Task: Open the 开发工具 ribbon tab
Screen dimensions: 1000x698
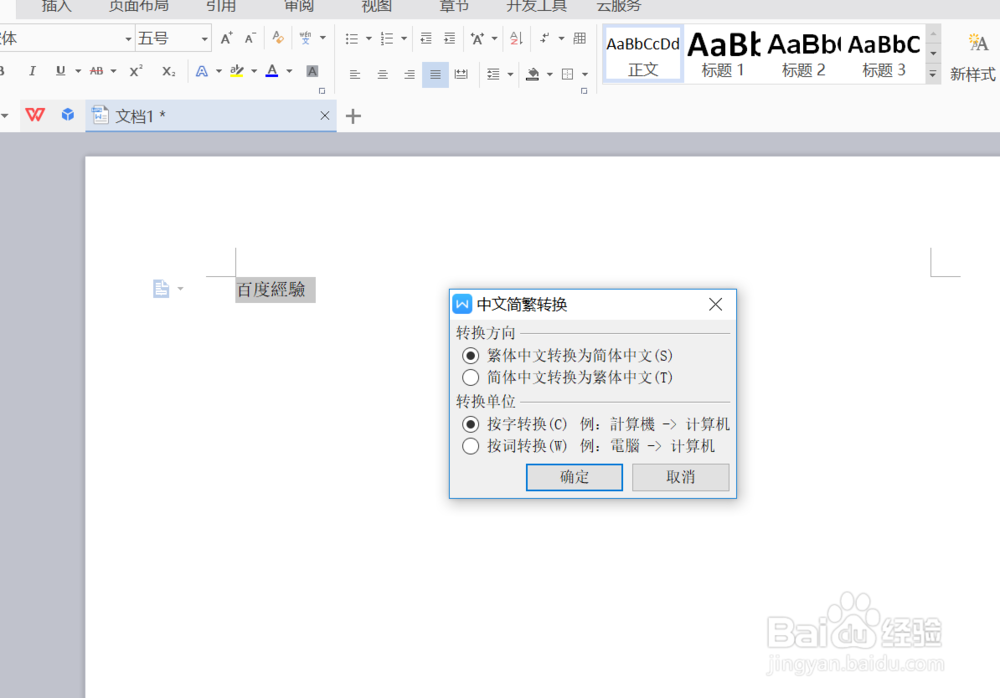Action: click(536, 6)
